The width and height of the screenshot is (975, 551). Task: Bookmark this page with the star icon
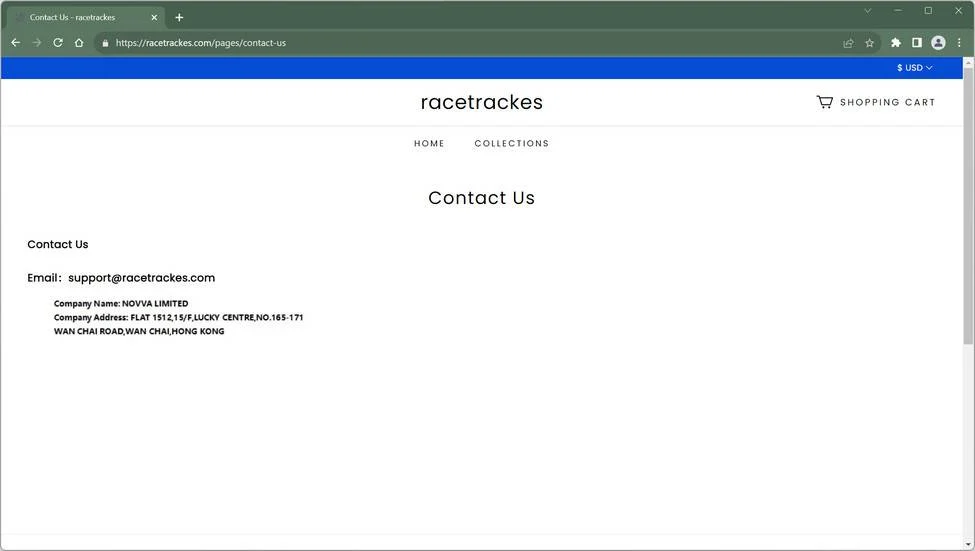coord(869,43)
